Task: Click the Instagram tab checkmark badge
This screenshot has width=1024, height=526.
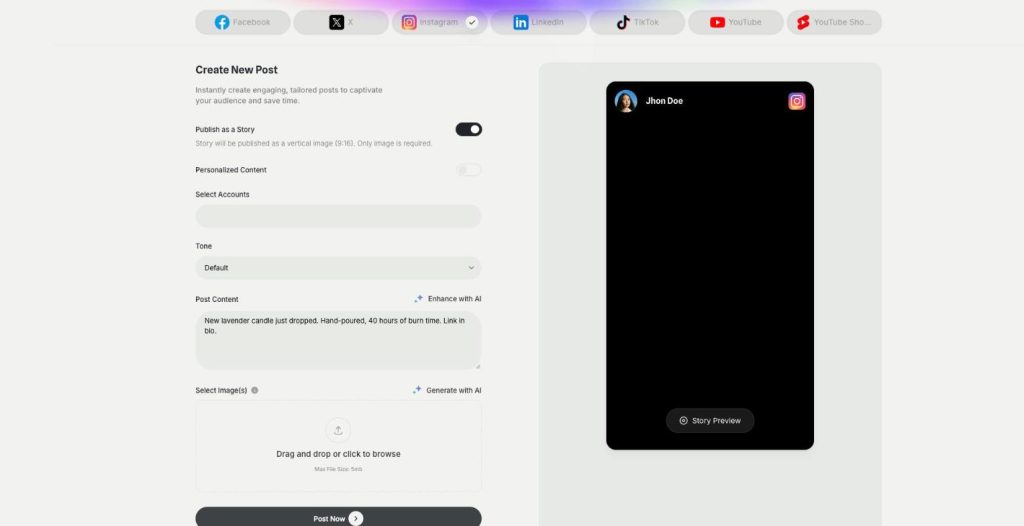Action: click(x=472, y=22)
